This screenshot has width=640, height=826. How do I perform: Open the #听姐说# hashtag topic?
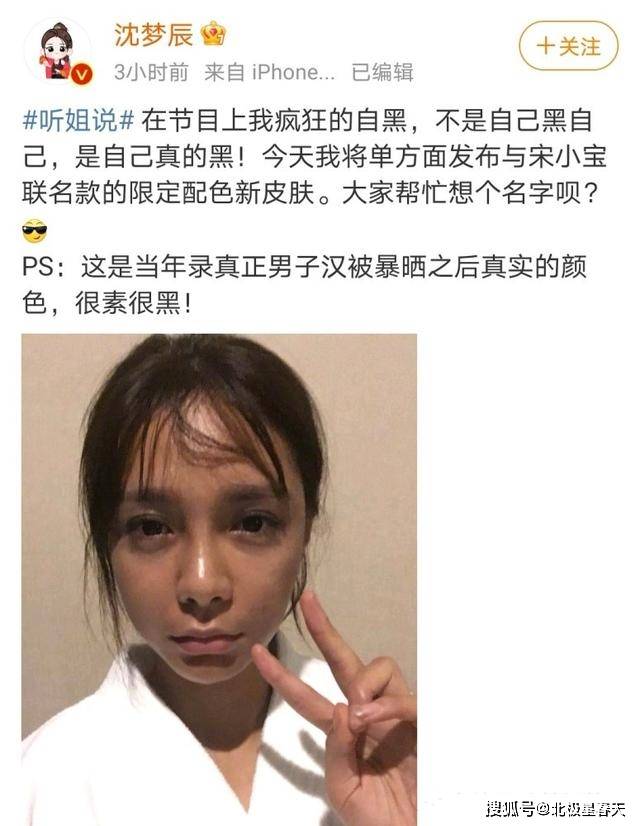point(78,121)
